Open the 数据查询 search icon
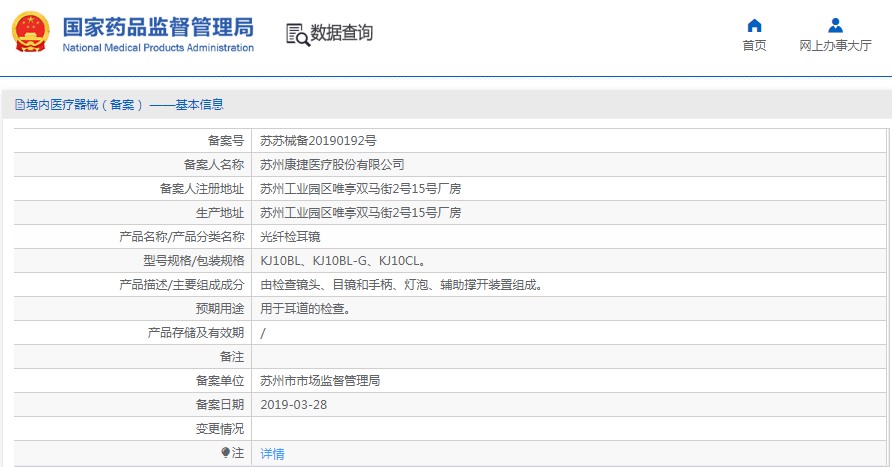 pyautogui.click(x=298, y=34)
